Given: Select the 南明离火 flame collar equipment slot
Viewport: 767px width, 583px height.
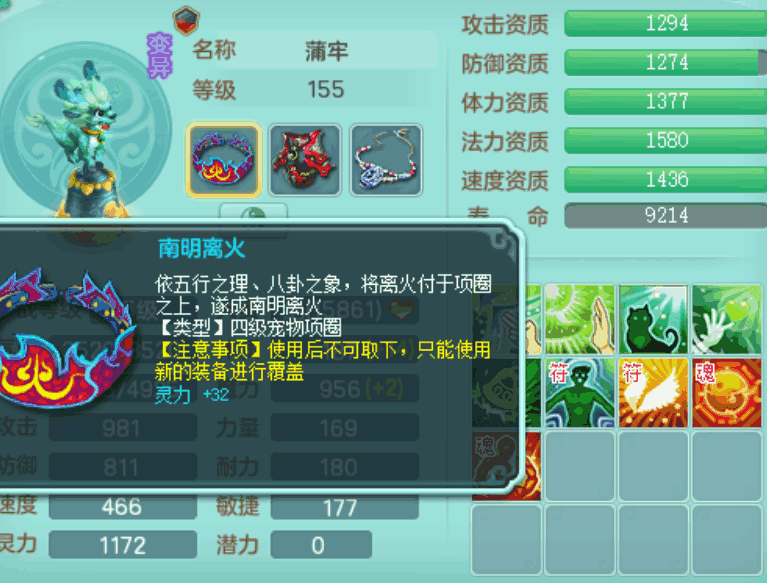Looking at the screenshot, I should [x=224, y=160].
